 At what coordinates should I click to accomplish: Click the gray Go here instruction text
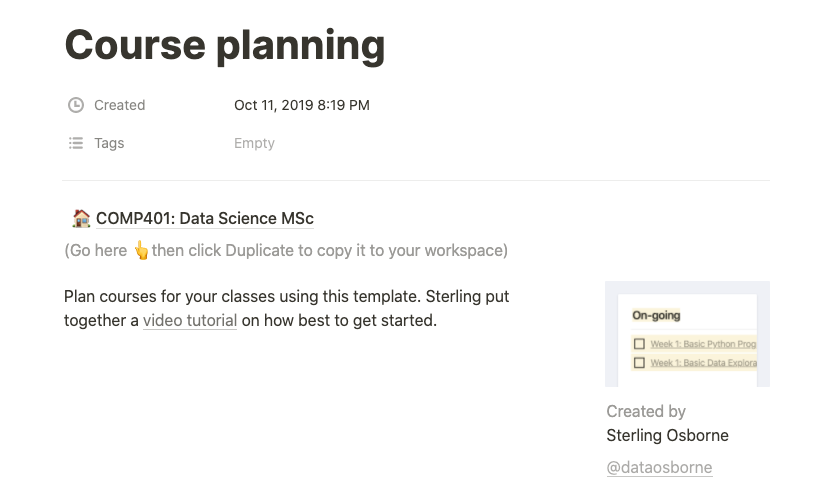(330, 250)
